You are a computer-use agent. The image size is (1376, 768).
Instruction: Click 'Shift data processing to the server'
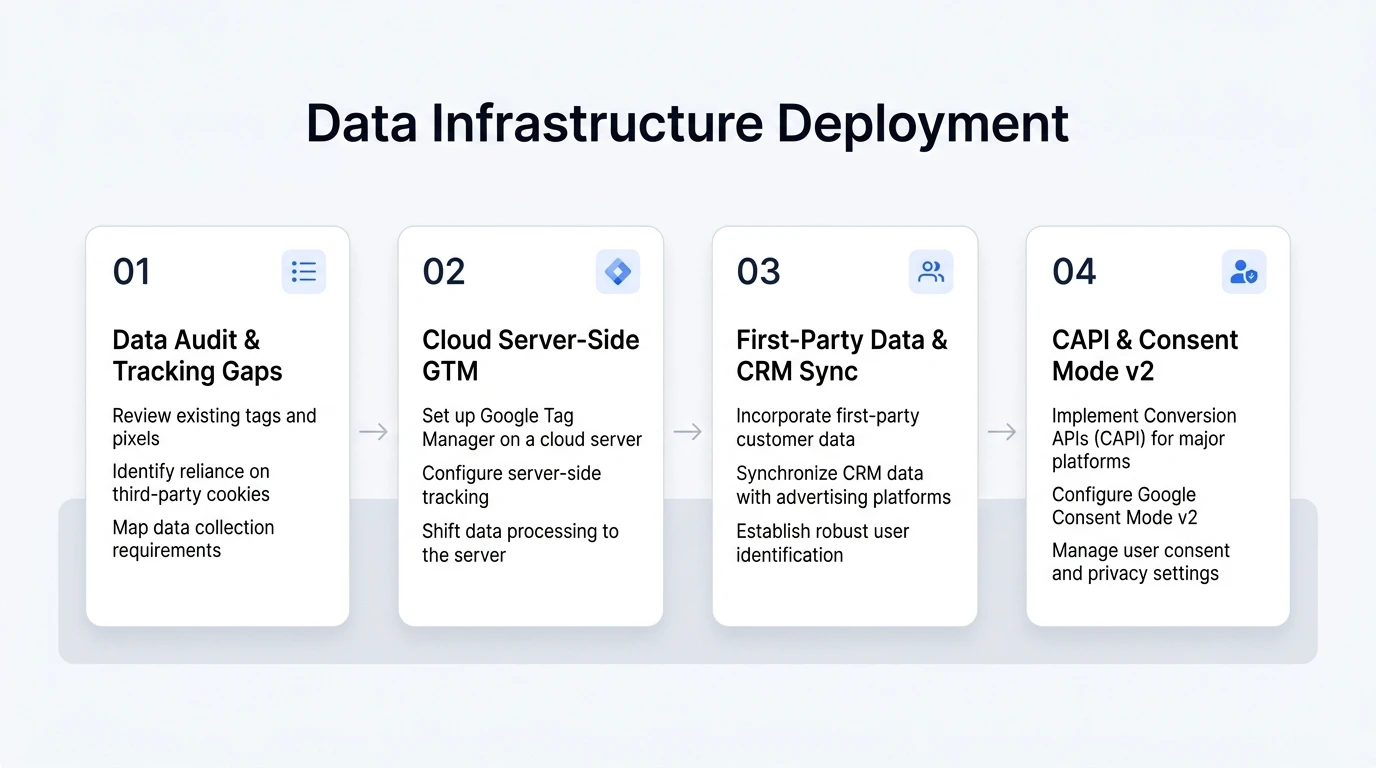click(x=520, y=543)
